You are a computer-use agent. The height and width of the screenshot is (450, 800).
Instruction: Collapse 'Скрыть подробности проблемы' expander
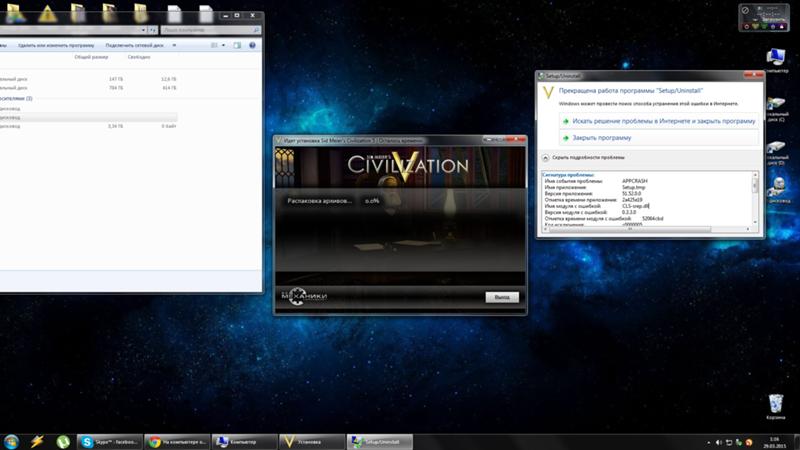(x=583, y=158)
